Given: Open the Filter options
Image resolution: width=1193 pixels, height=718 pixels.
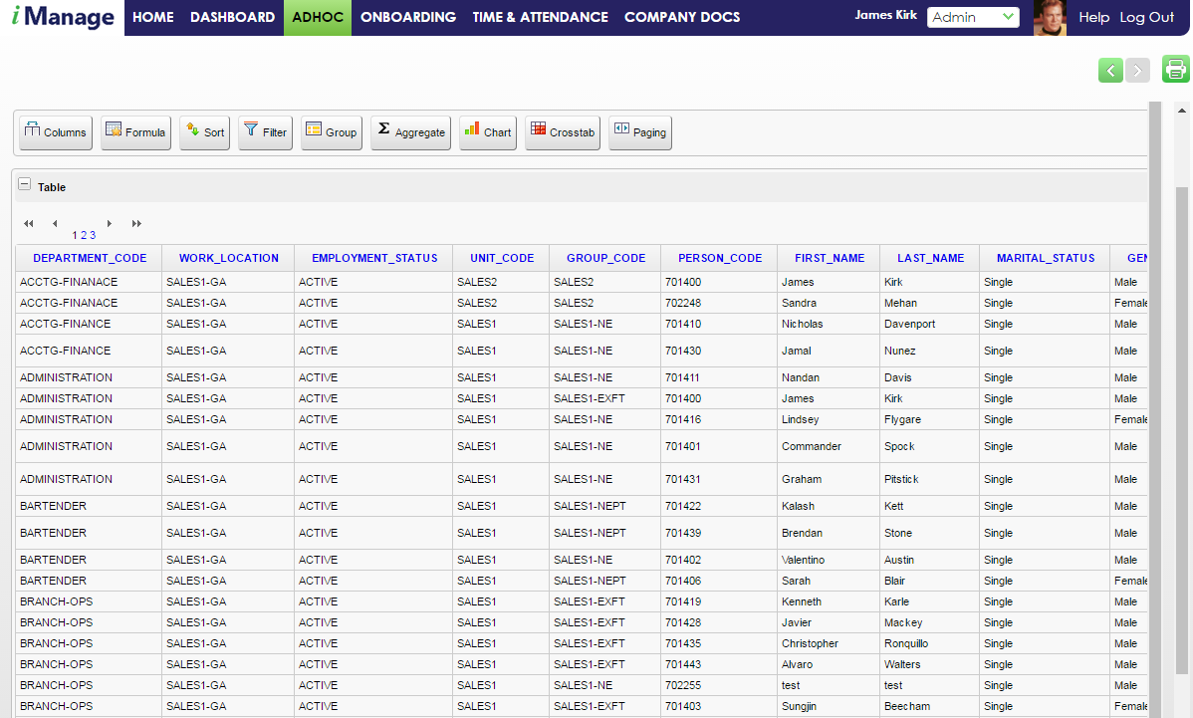Looking at the screenshot, I should (266, 132).
